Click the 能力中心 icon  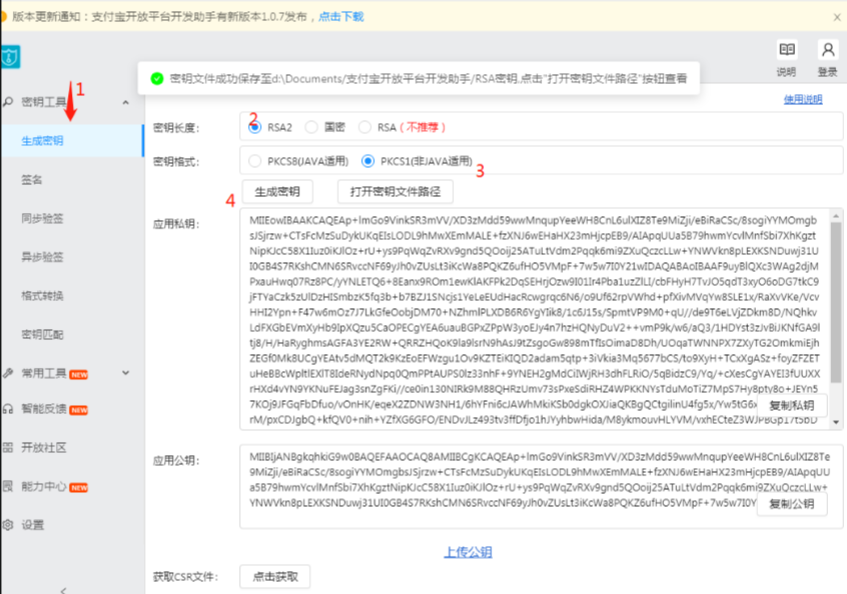pos(8,487)
